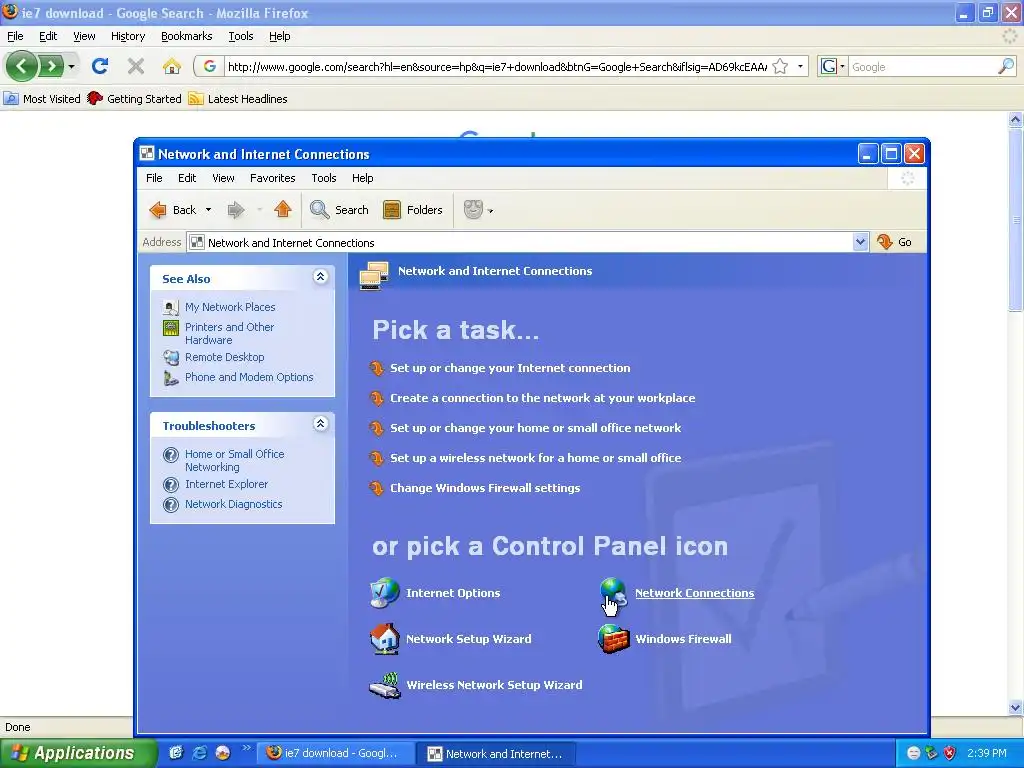Open Home or Small Office Networking troubleshooter
Screen dimensions: 1024x768
[x=234, y=460]
